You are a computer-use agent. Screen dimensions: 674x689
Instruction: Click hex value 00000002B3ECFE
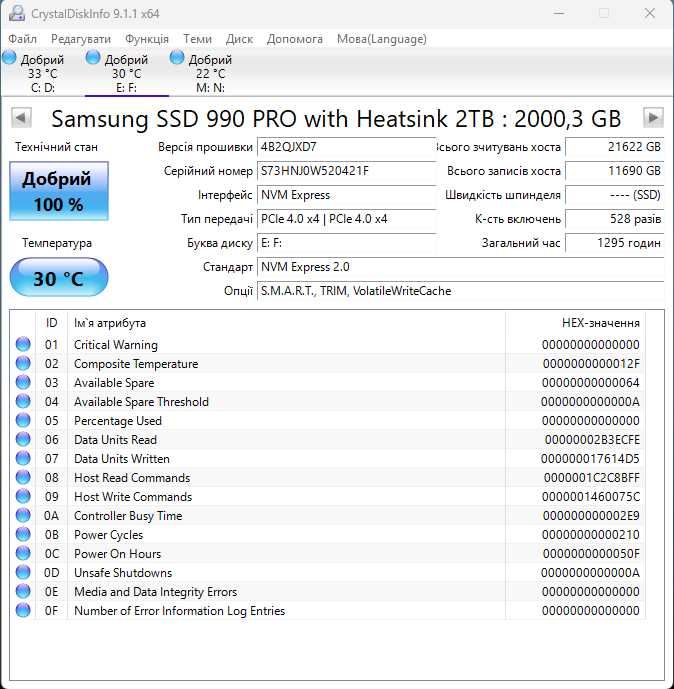point(592,440)
